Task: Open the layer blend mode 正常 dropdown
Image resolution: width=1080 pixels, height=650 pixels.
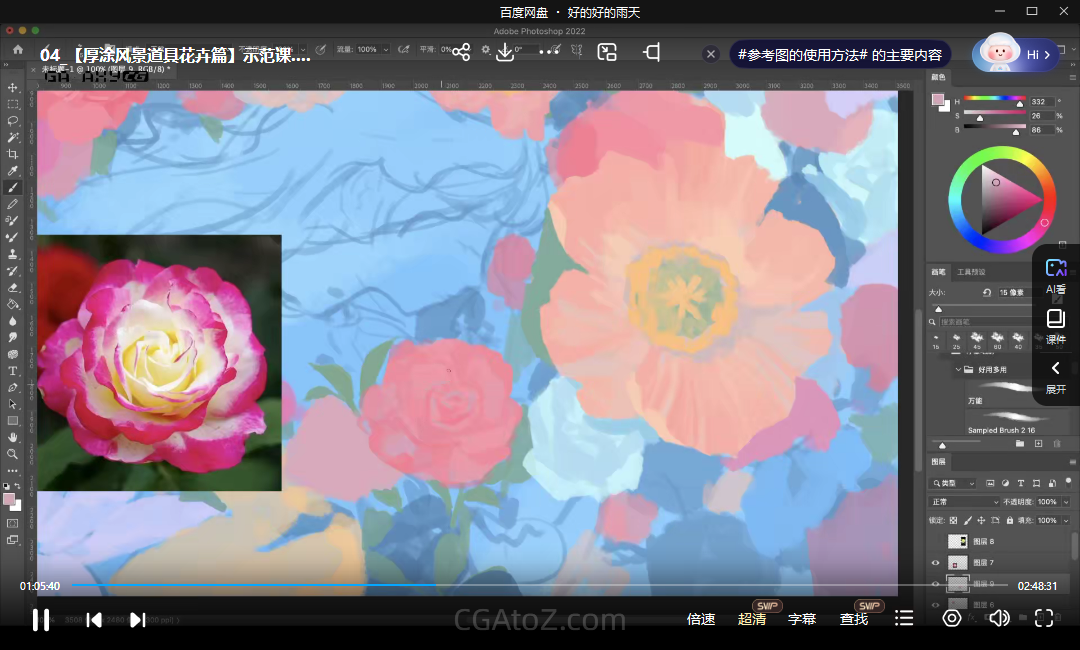Action: (964, 502)
